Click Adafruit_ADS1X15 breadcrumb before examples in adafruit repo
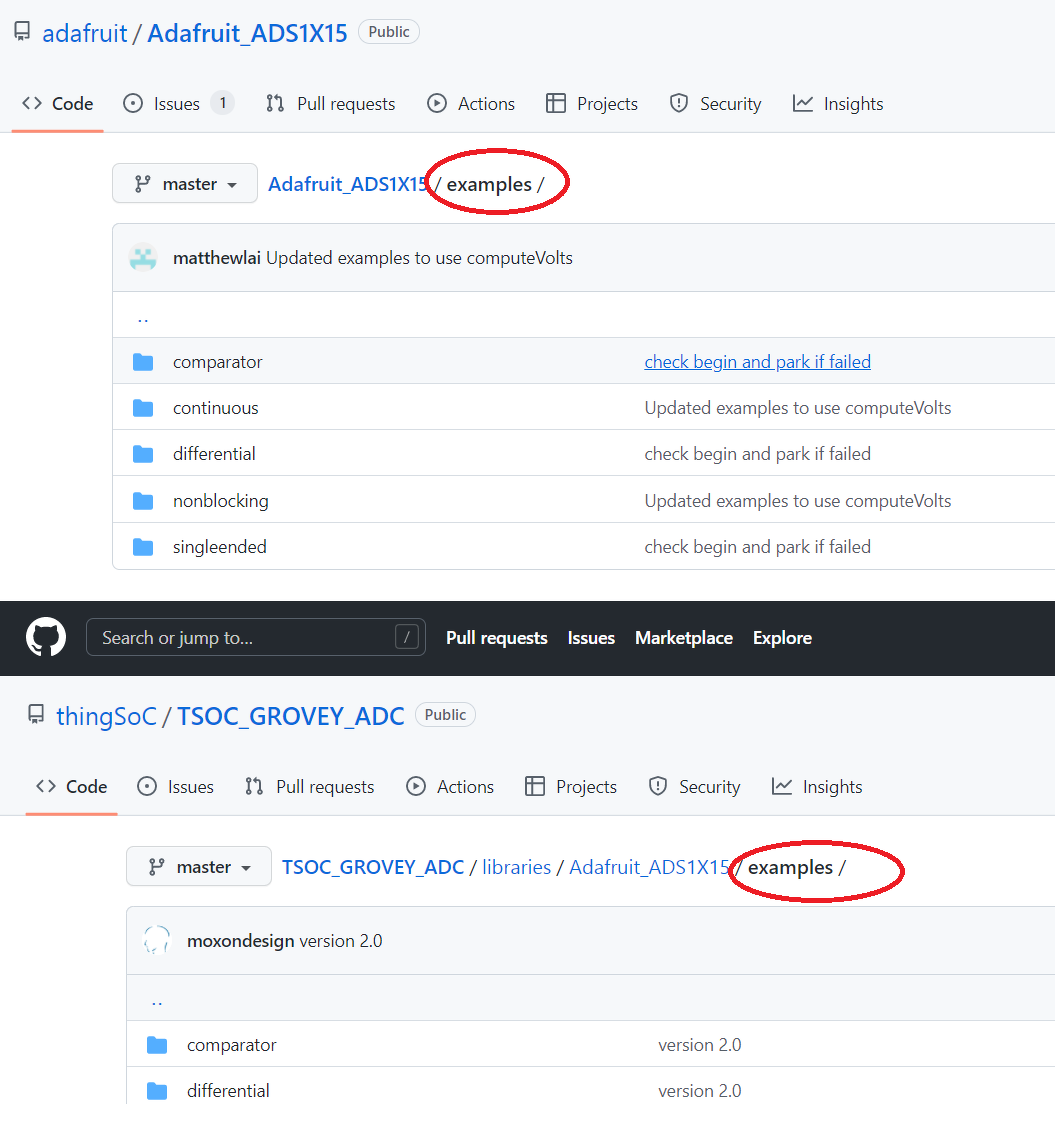 (x=348, y=184)
